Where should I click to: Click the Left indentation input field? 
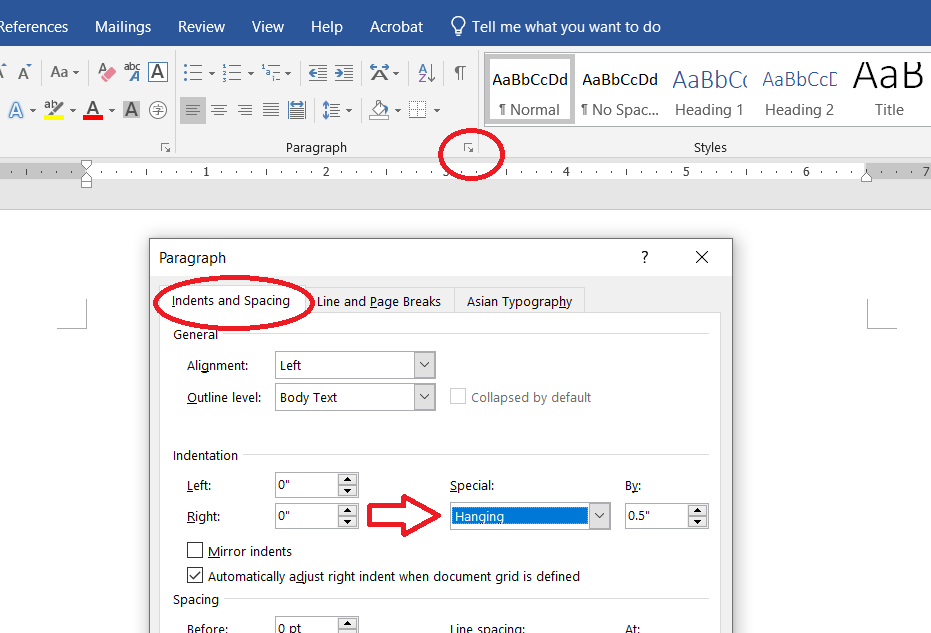(307, 486)
